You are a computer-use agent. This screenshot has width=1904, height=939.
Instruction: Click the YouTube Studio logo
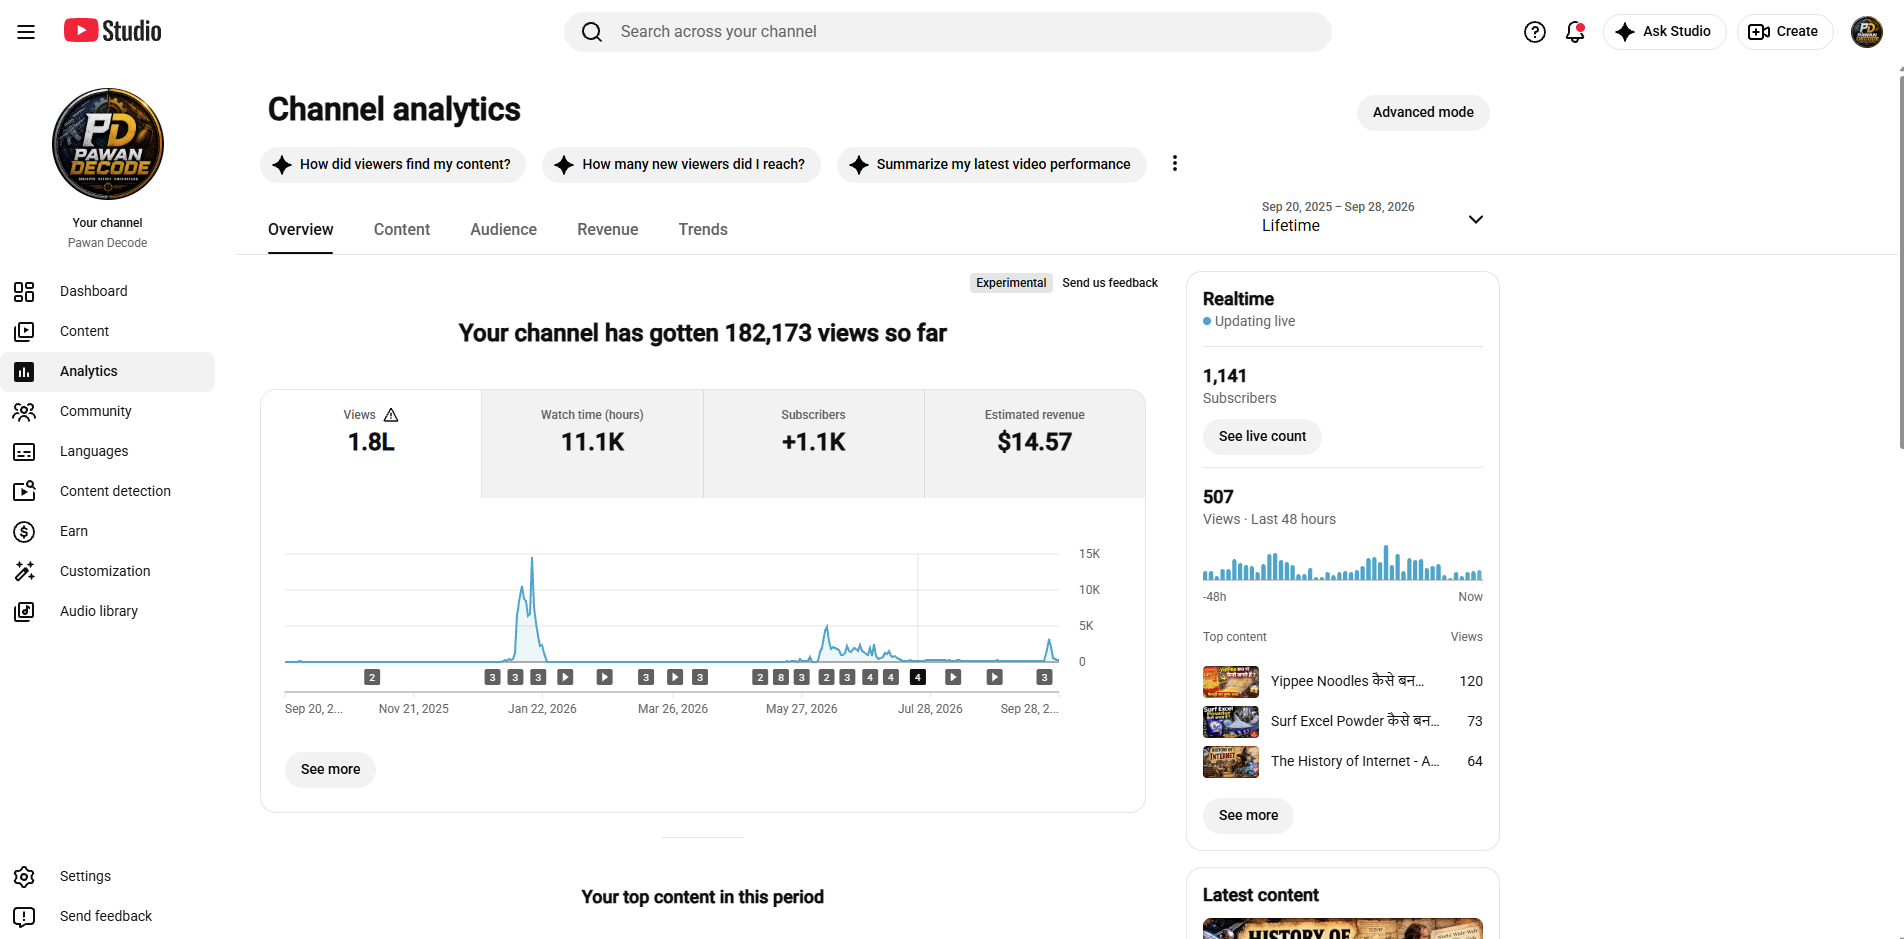(x=112, y=31)
